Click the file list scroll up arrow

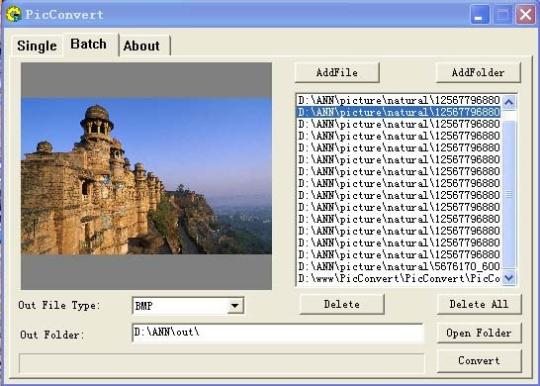[x=509, y=102]
